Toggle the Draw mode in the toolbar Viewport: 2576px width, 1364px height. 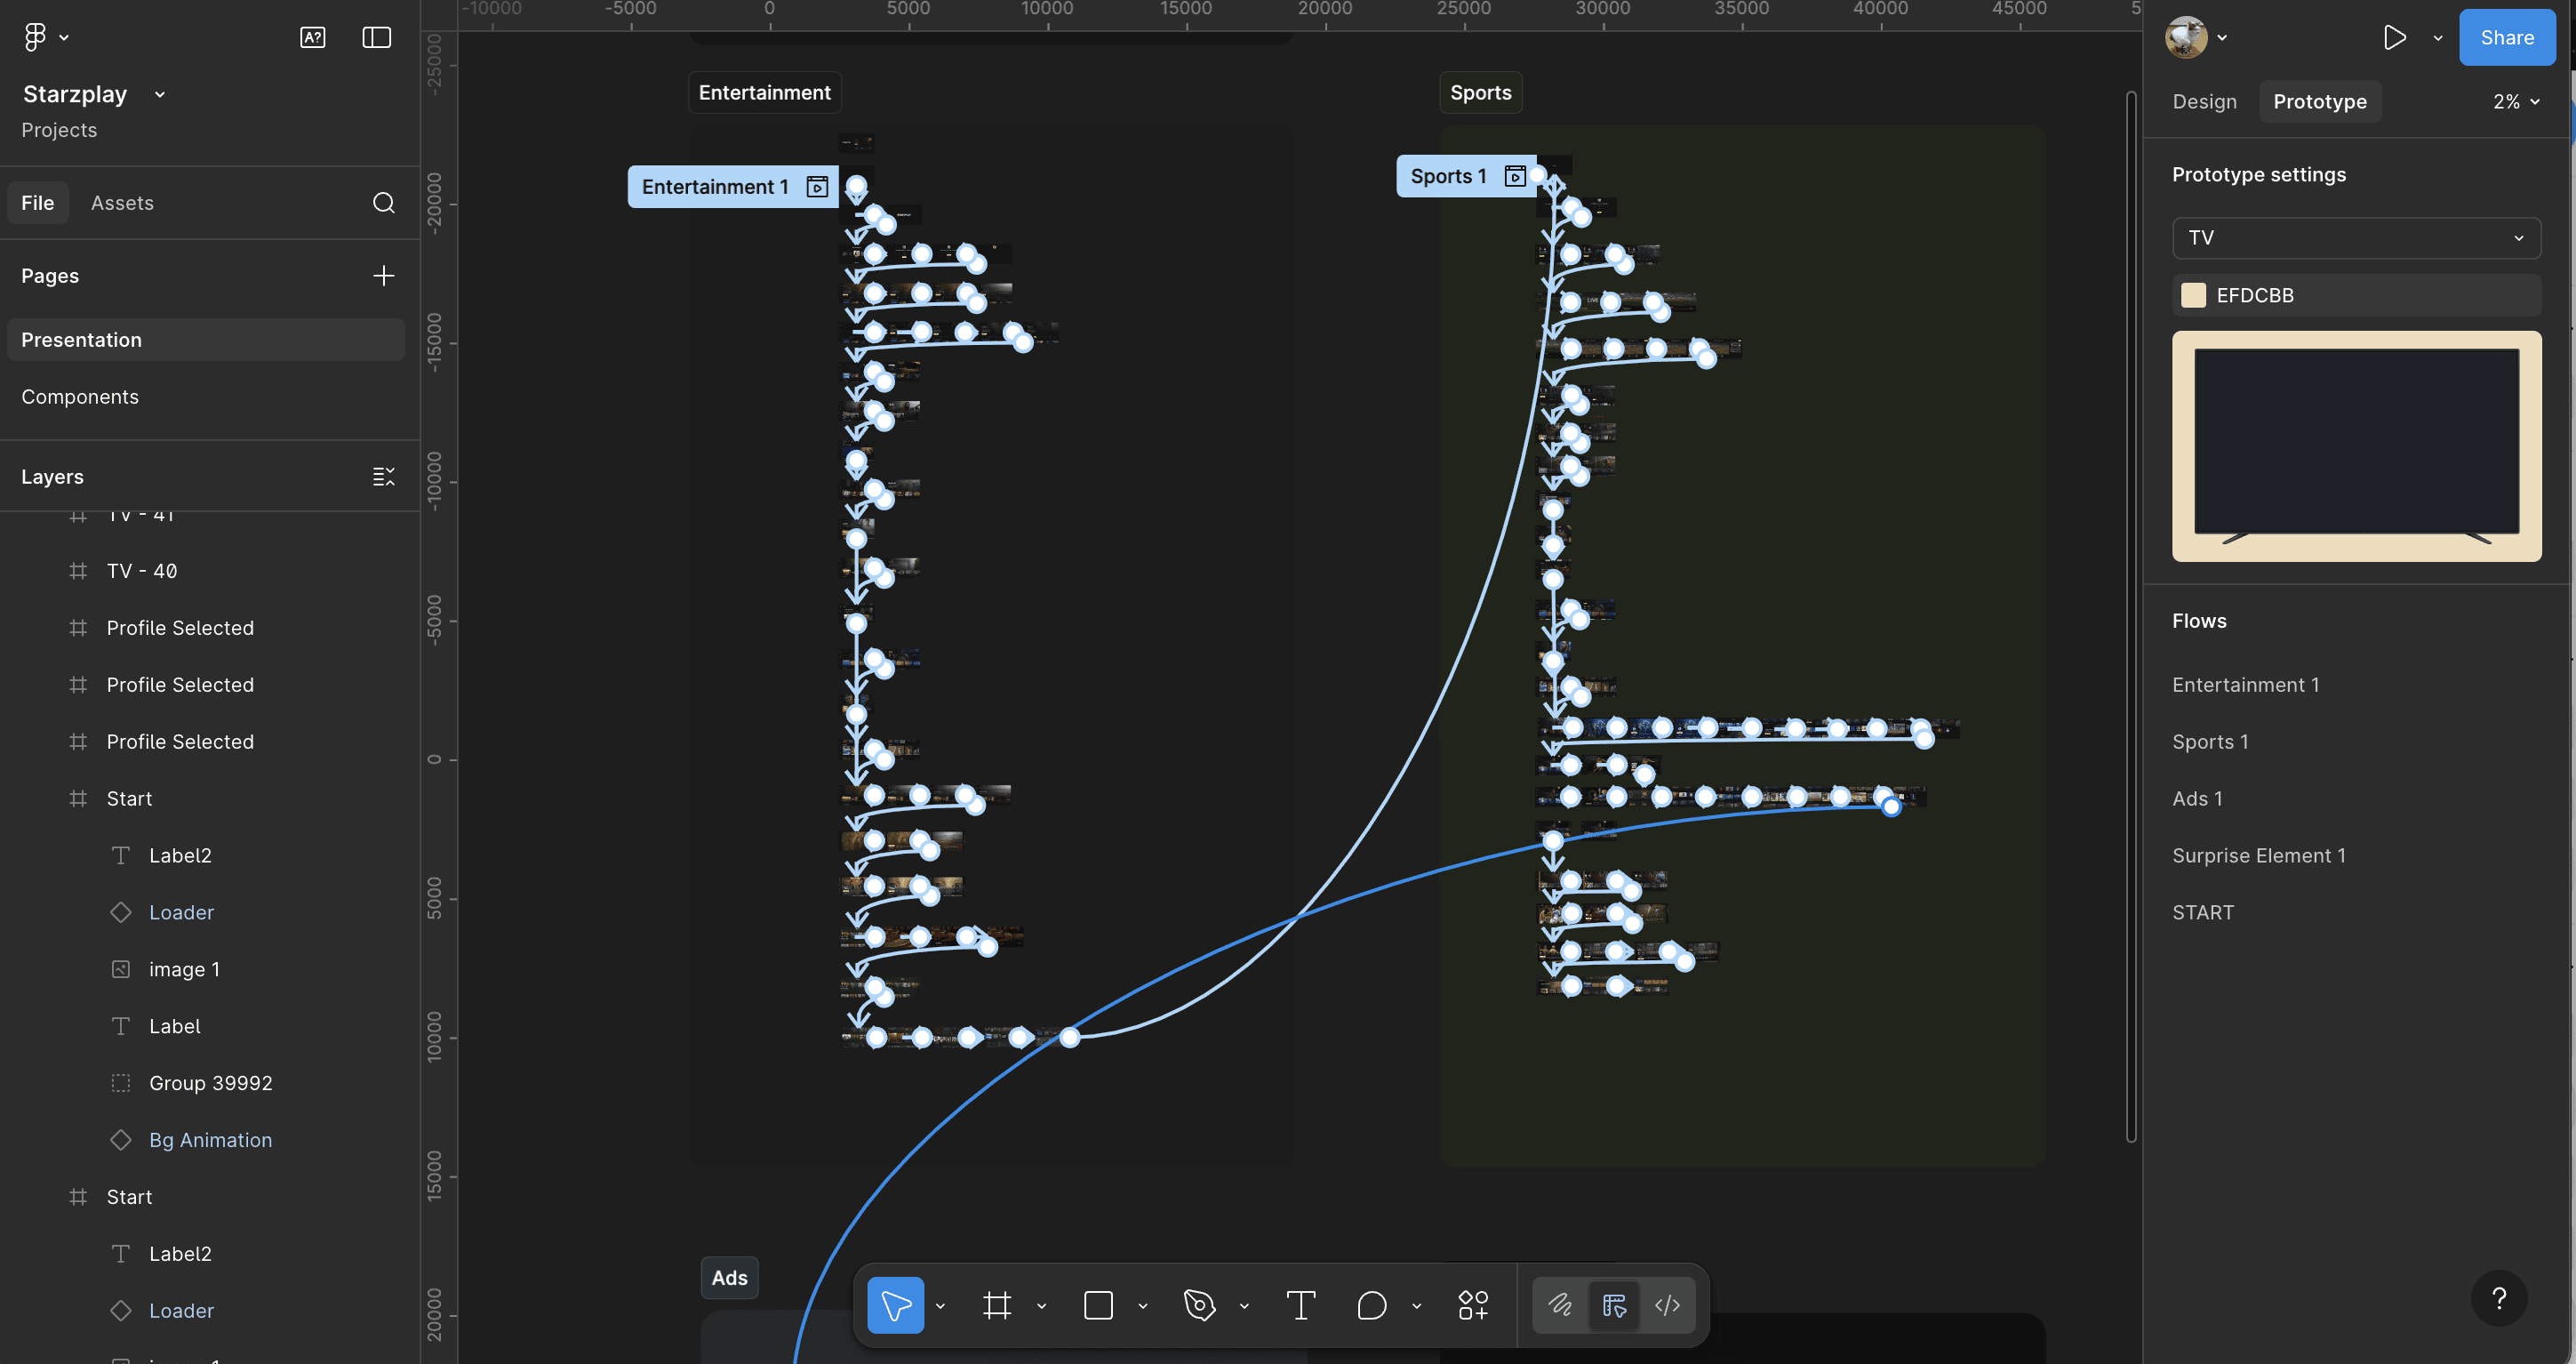coord(1560,1305)
